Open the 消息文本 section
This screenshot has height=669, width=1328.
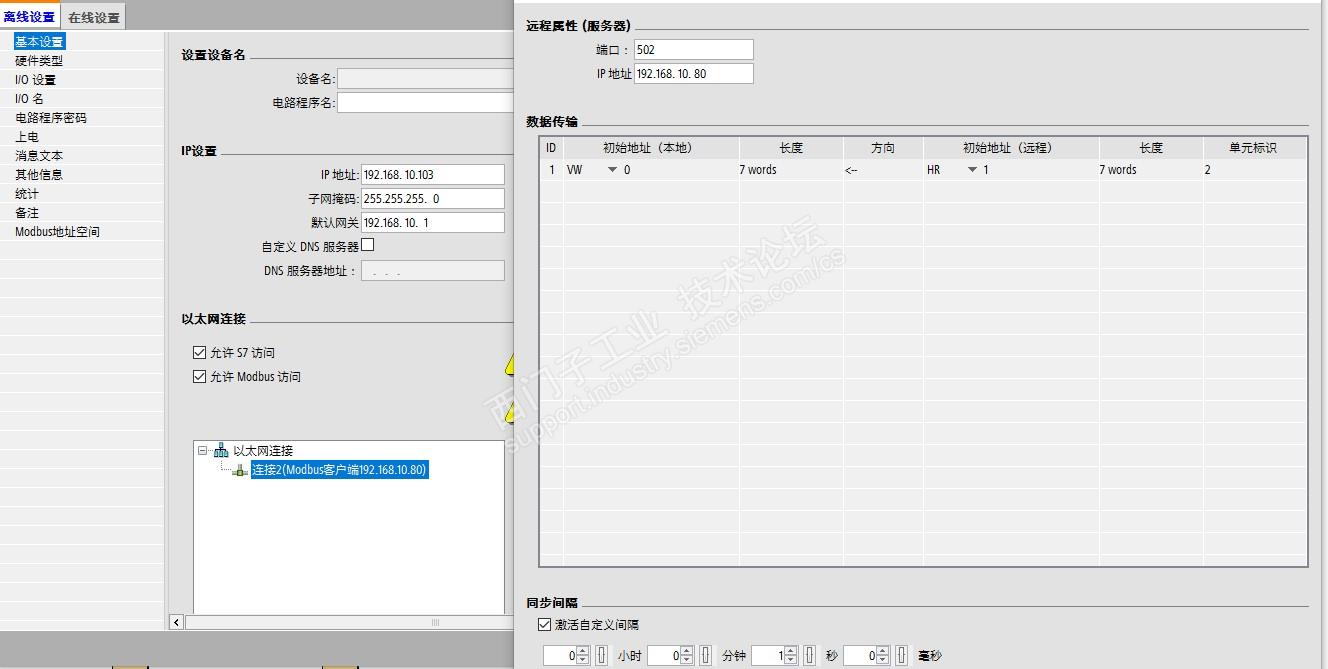[39, 156]
